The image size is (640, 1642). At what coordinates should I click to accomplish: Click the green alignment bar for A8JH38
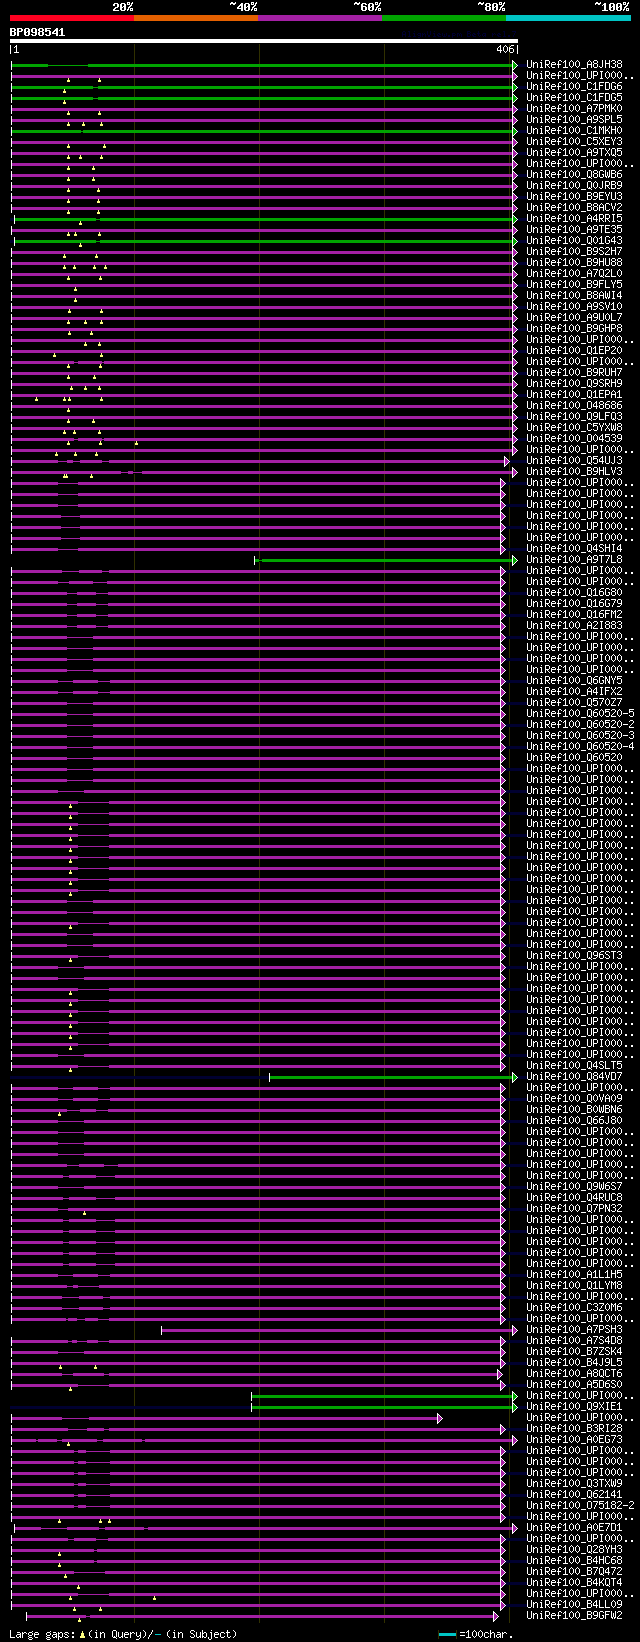tap(264, 65)
